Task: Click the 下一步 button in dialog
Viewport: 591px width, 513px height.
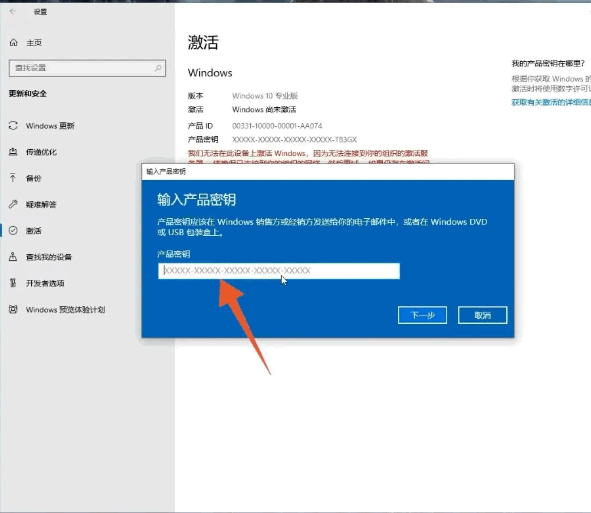Action: (422, 315)
